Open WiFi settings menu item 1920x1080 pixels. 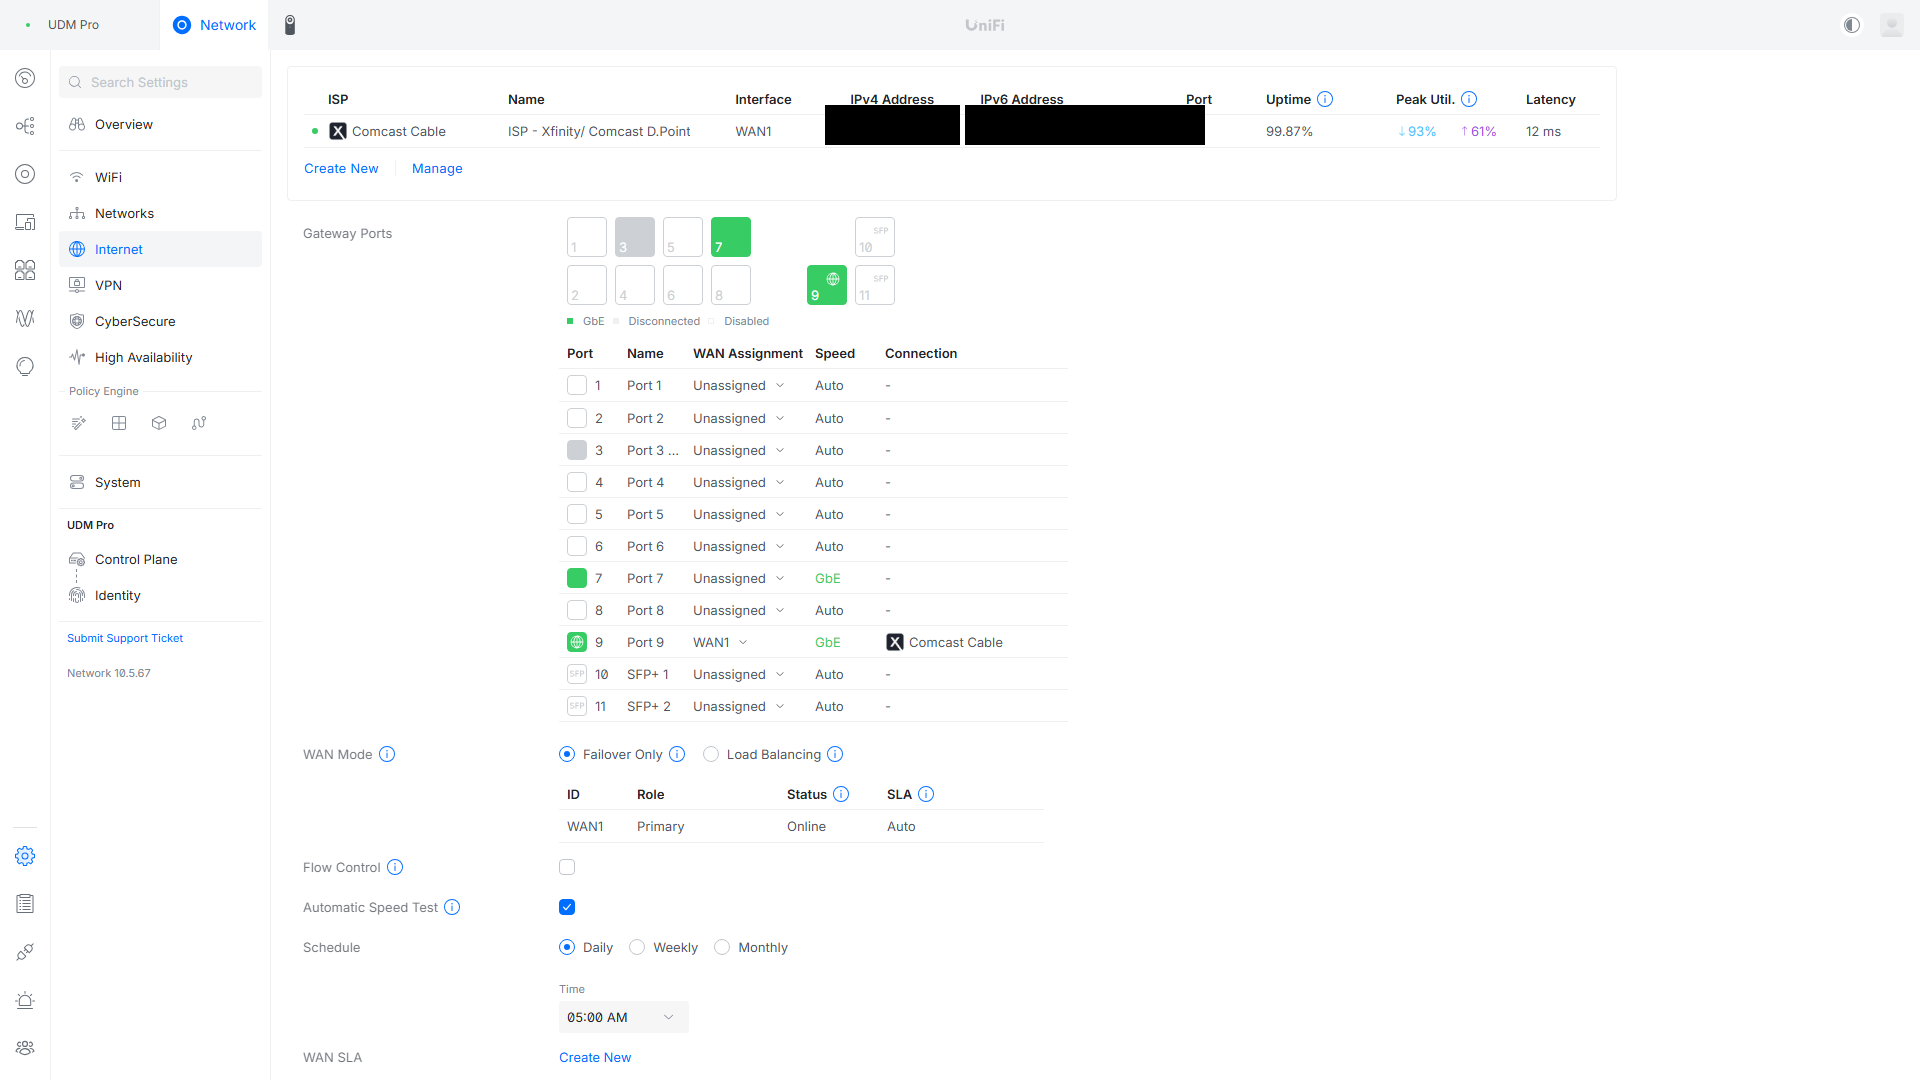160,177
